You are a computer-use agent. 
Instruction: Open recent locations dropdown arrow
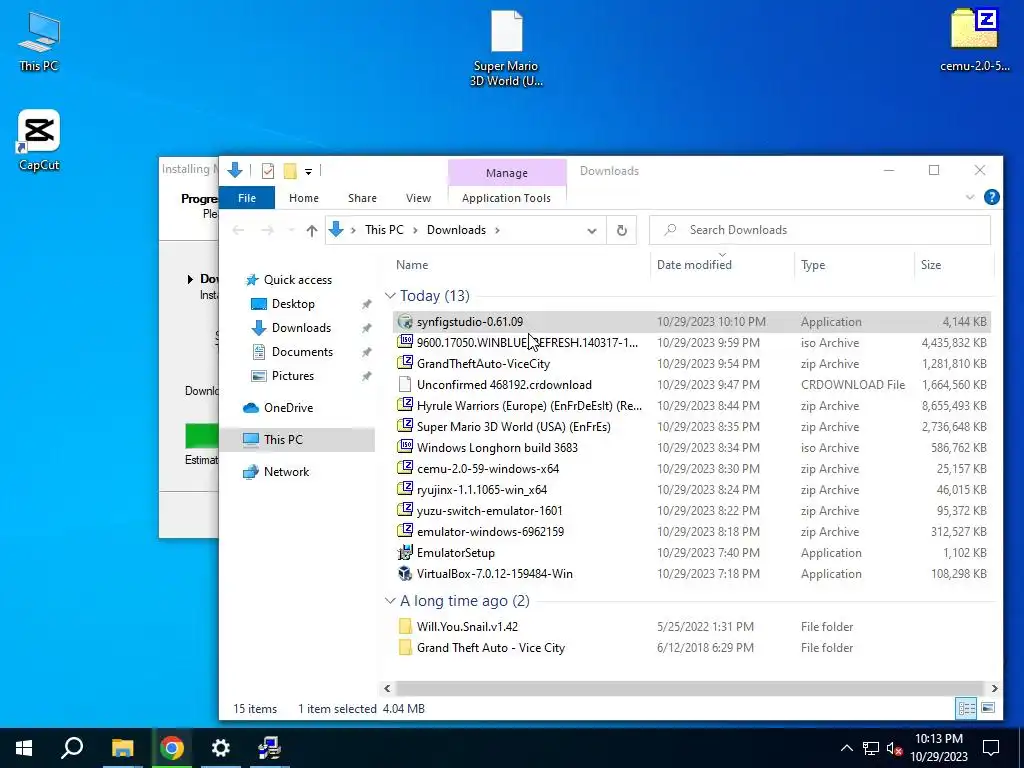coord(291,230)
